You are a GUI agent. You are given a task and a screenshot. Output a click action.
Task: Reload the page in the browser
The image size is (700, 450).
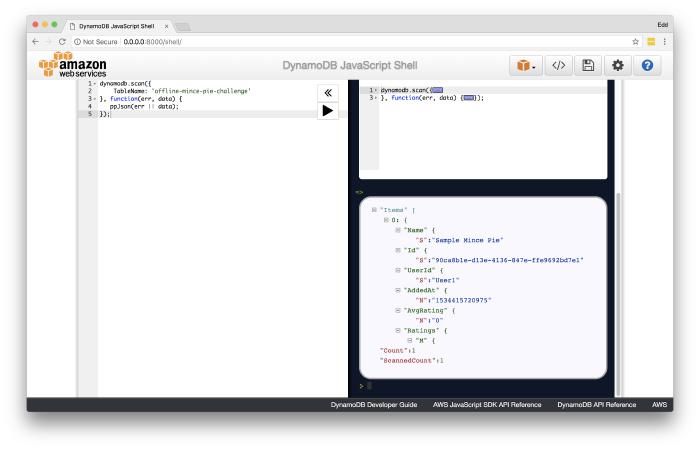62,42
